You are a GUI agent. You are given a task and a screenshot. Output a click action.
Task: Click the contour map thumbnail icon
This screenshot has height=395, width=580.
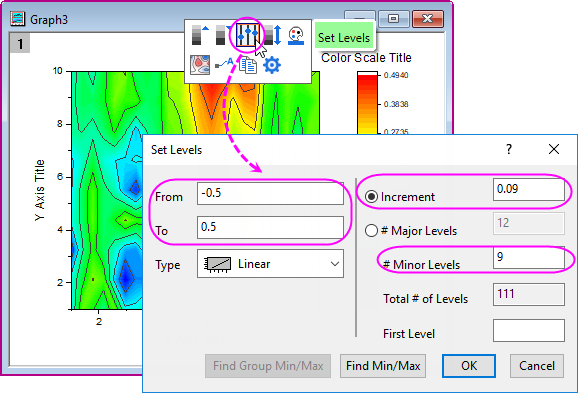(200, 65)
